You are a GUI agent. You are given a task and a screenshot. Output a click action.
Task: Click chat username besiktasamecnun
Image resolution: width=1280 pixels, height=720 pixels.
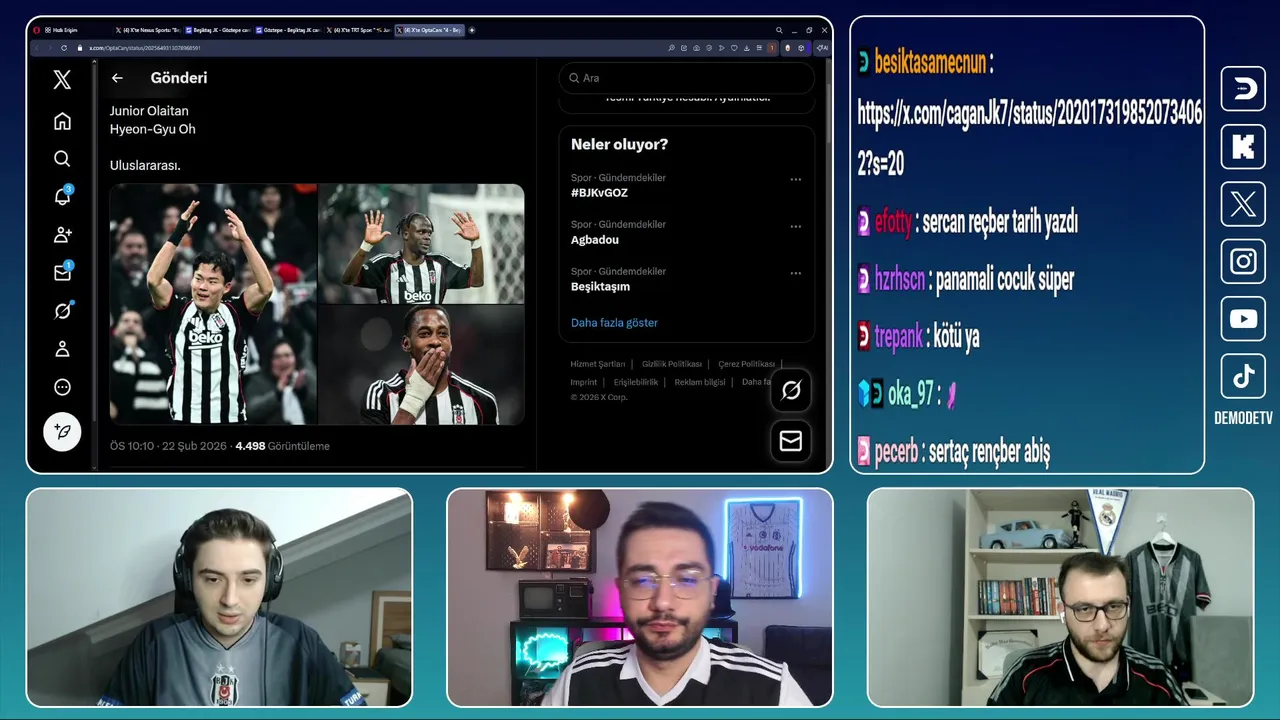[x=930, y=63]
